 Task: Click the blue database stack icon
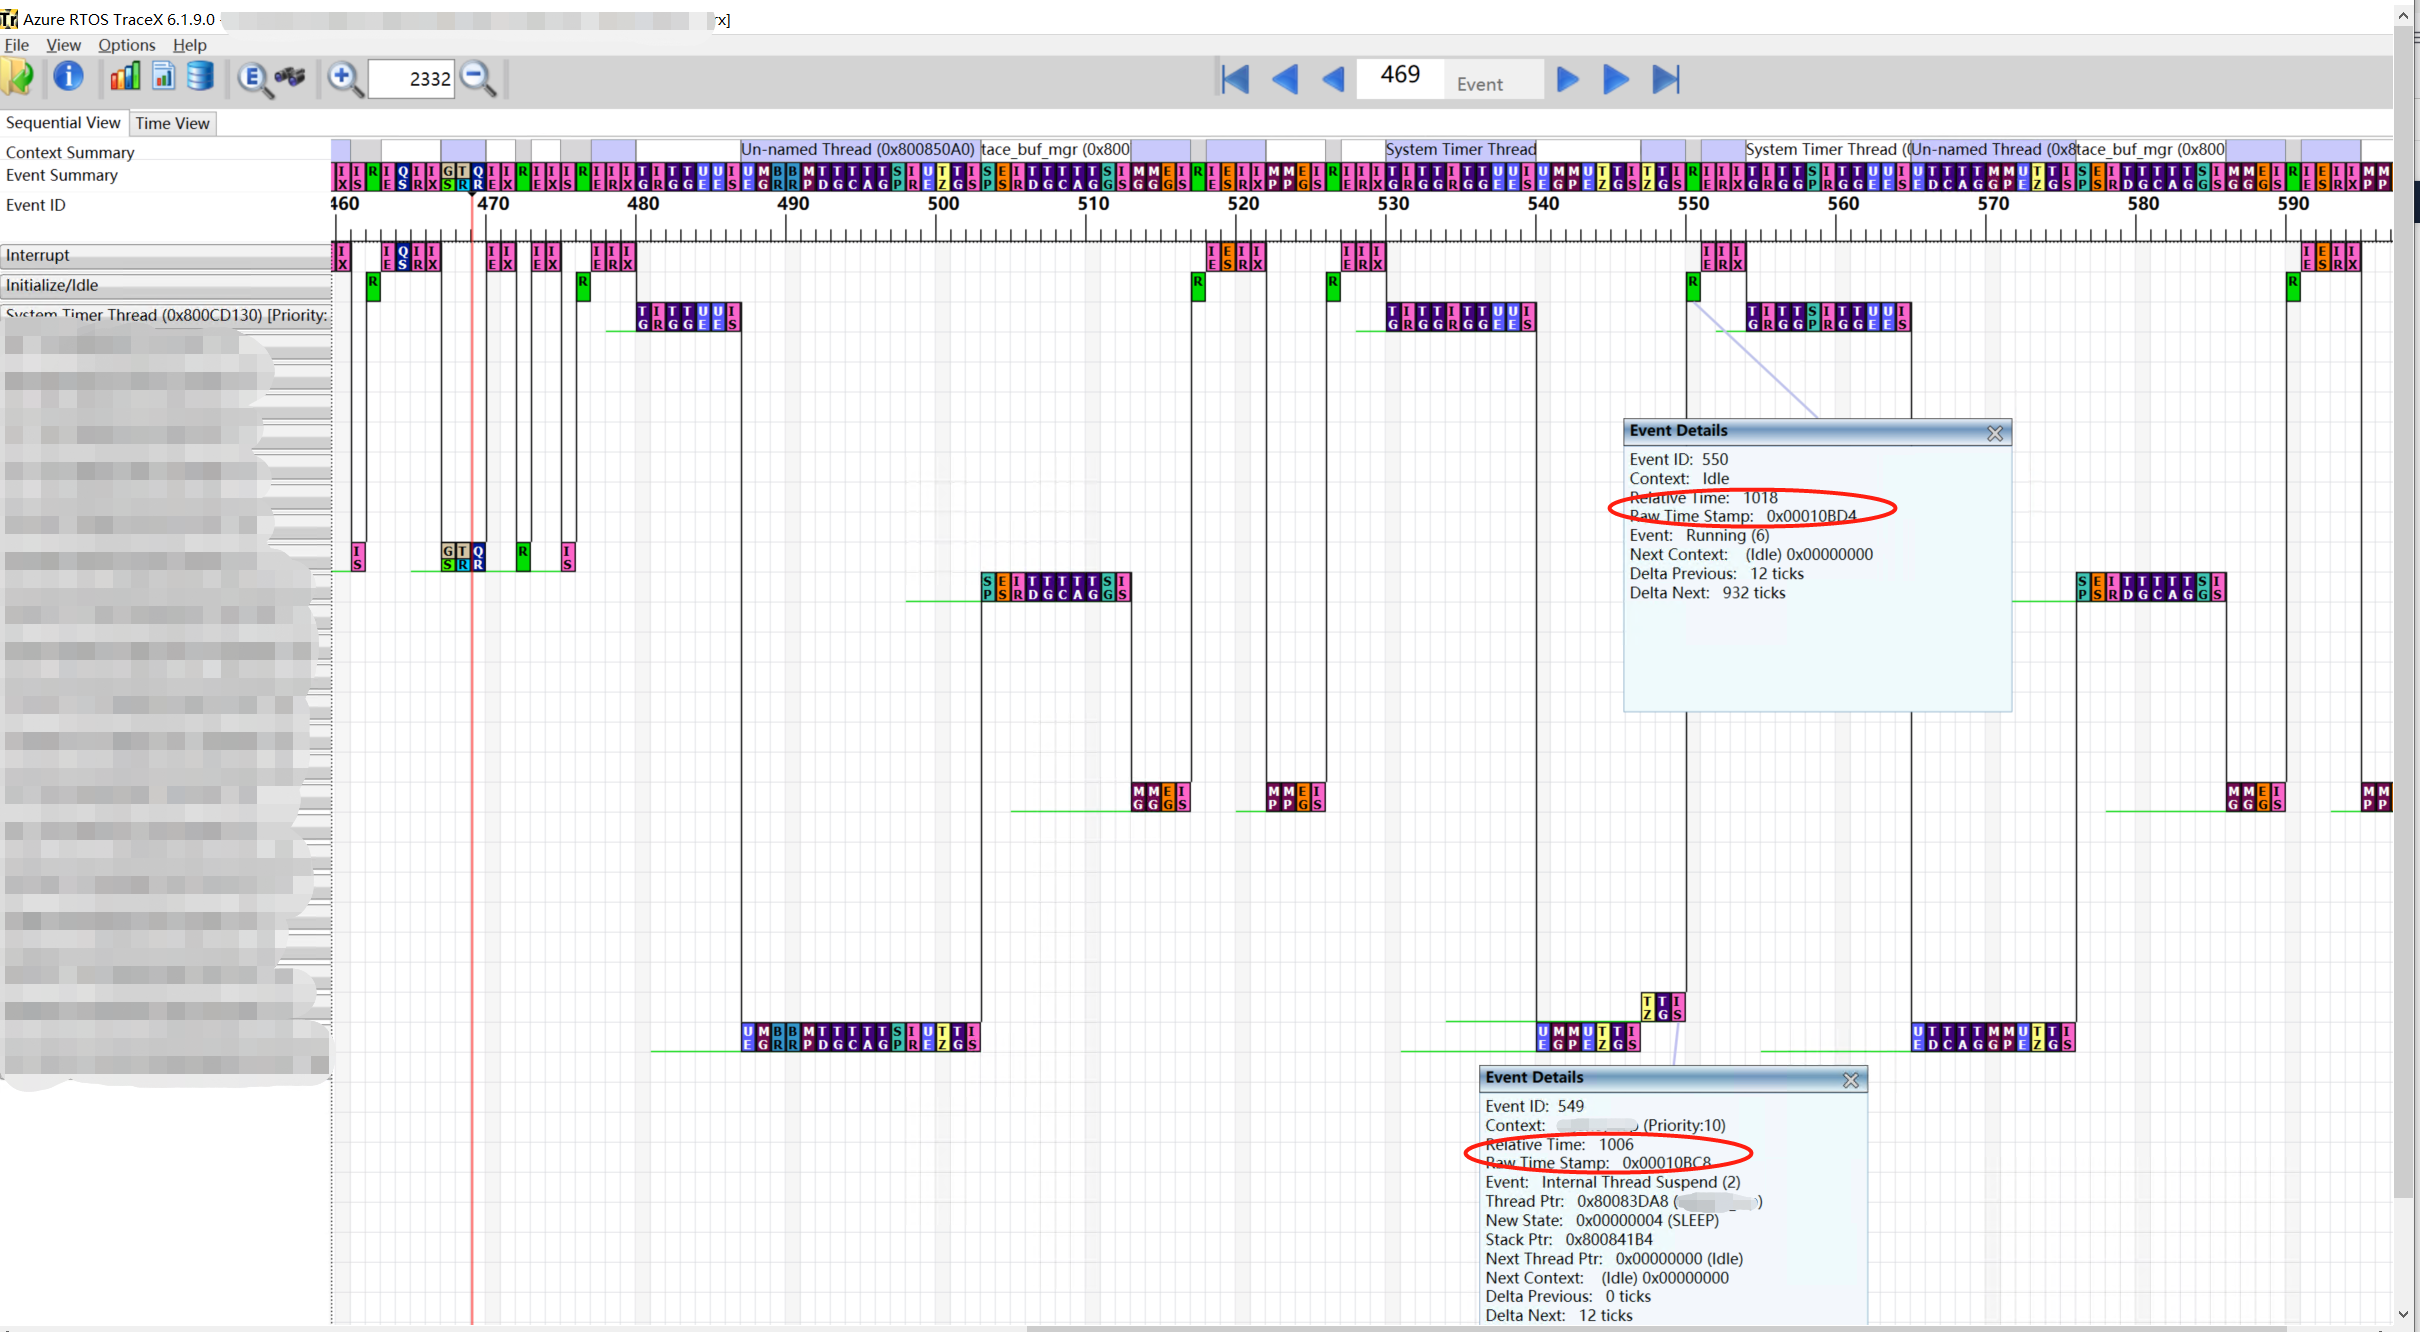pos(200,77)
